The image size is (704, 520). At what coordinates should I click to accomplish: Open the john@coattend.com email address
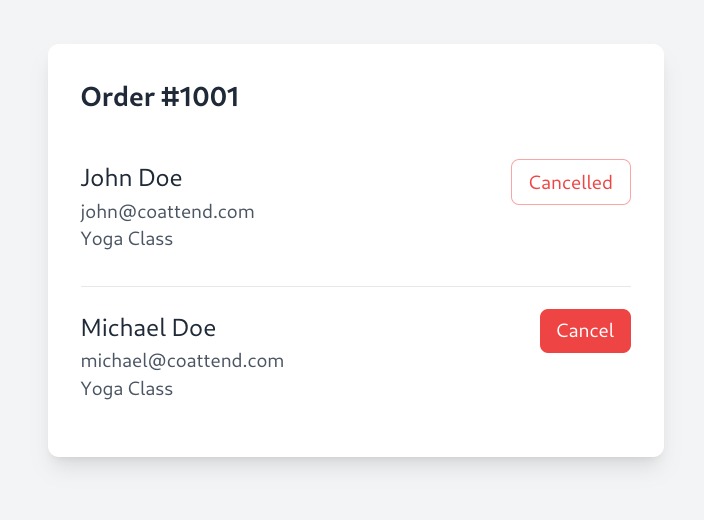pos(167,212)
